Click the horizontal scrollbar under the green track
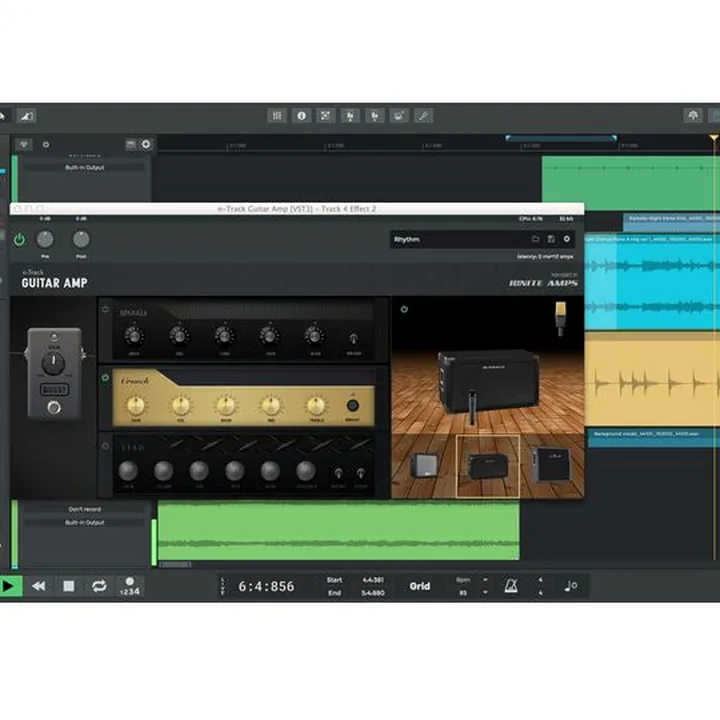The image size is (720, 720). coord(176,564)
